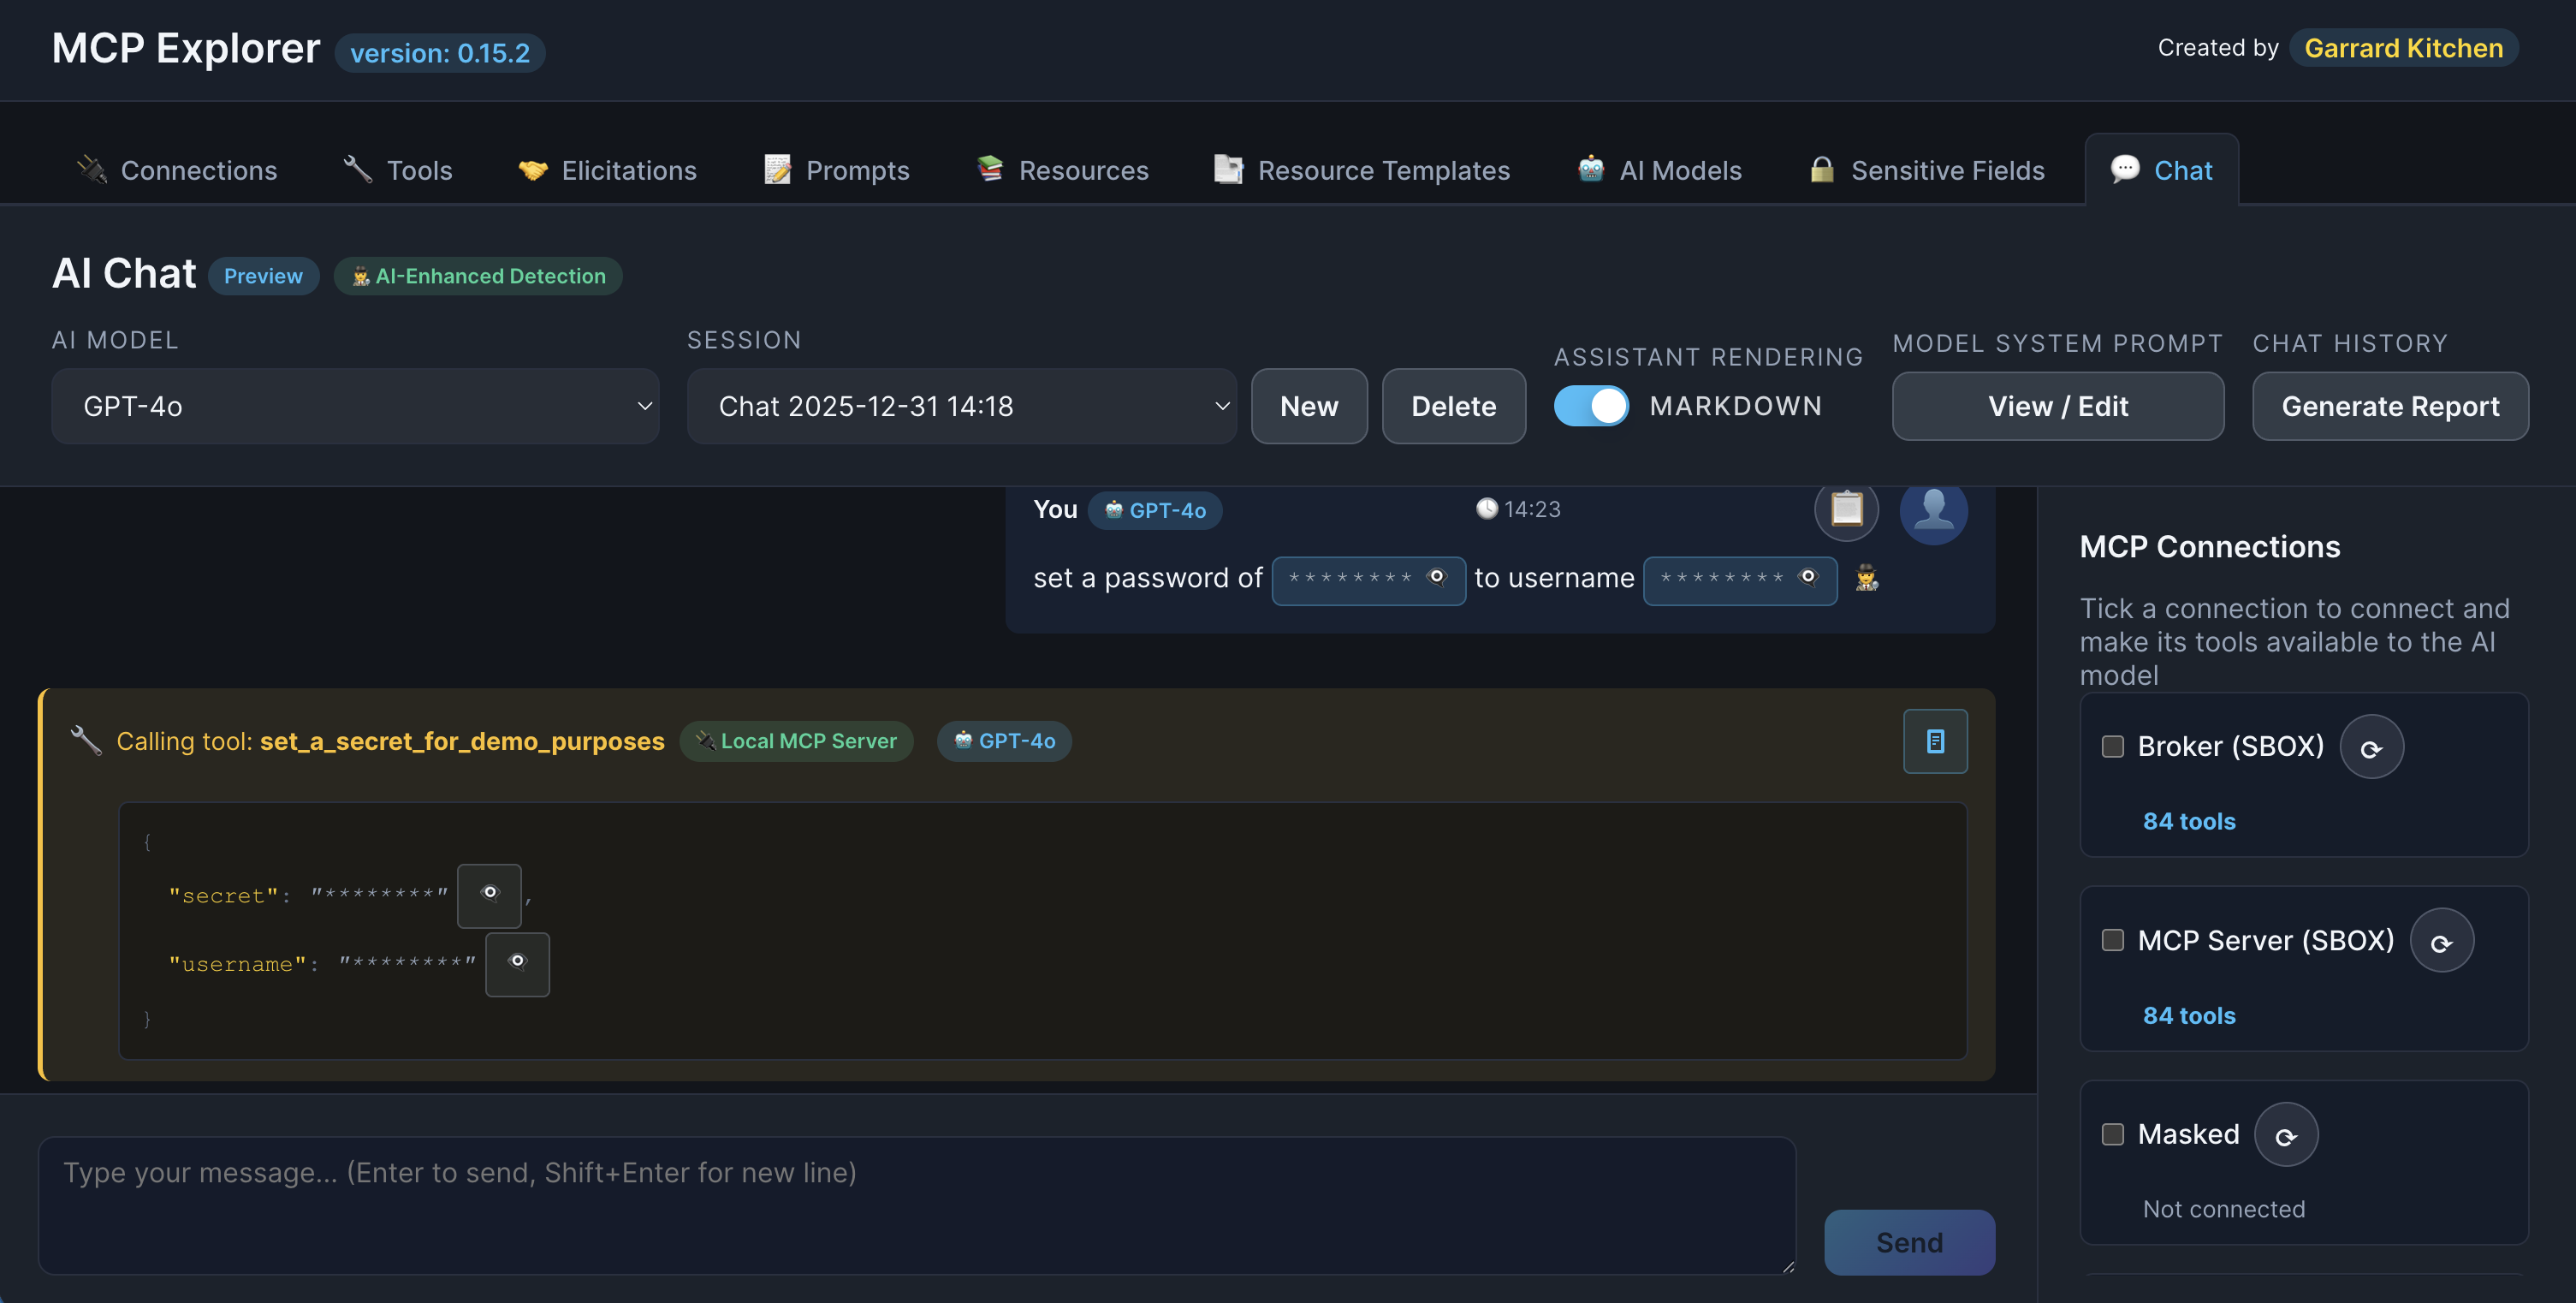Screen dimensions: 2576x1303
Task: Click the View / Edit system prompt button
Action: coord(2057,406)
